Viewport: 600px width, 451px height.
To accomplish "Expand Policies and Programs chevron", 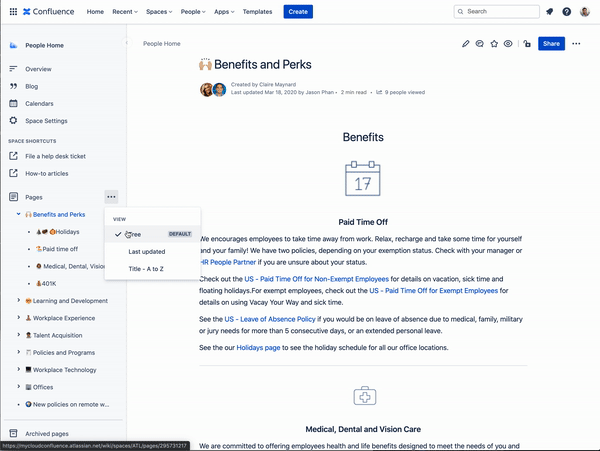I will coord(18,352).
